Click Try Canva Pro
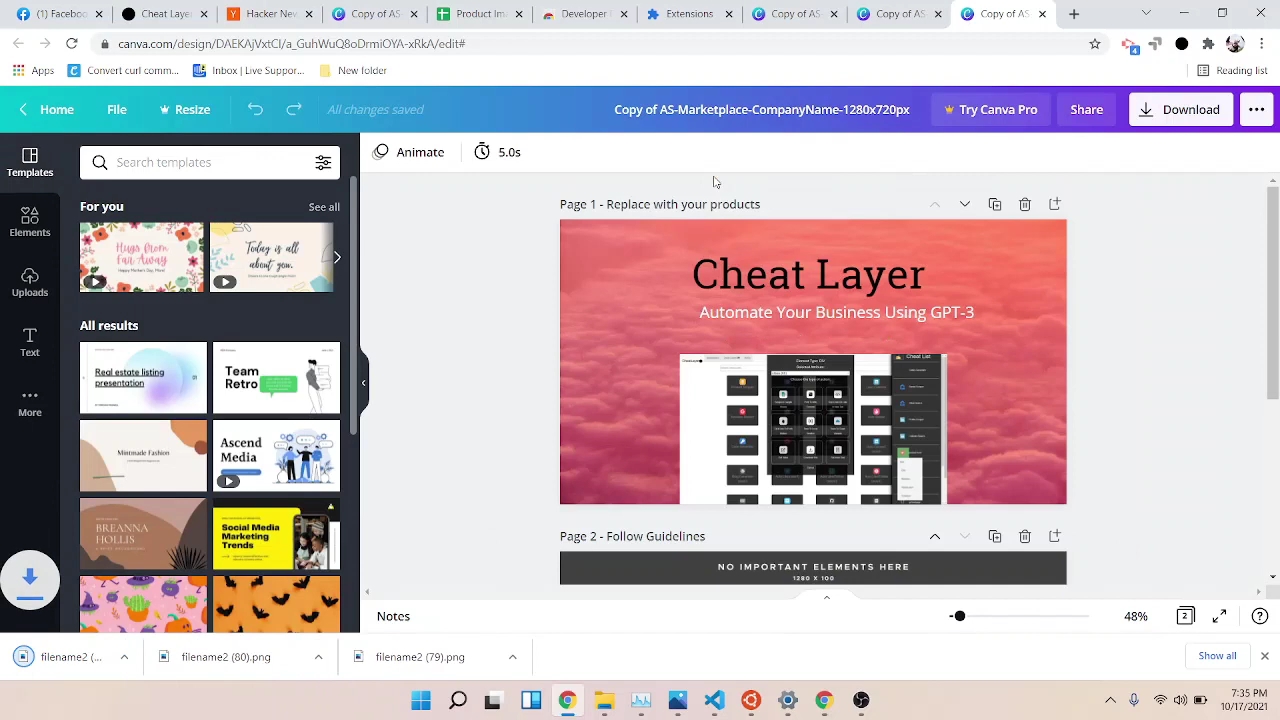 point(990,109)
